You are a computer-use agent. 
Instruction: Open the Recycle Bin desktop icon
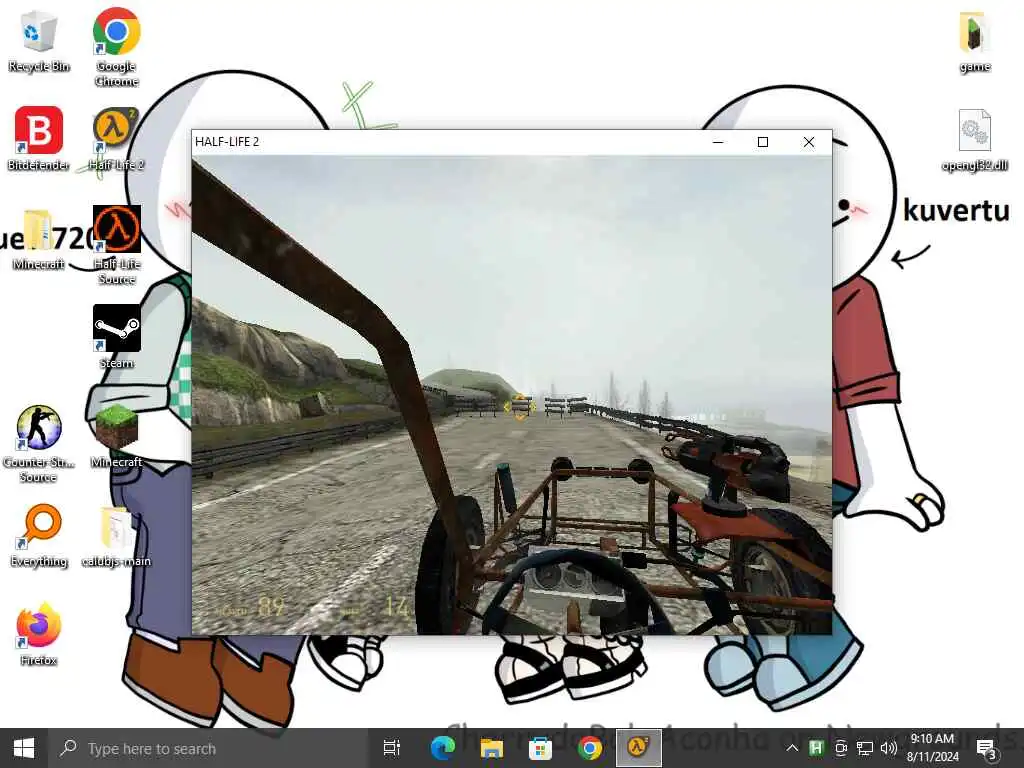point(39,40)
